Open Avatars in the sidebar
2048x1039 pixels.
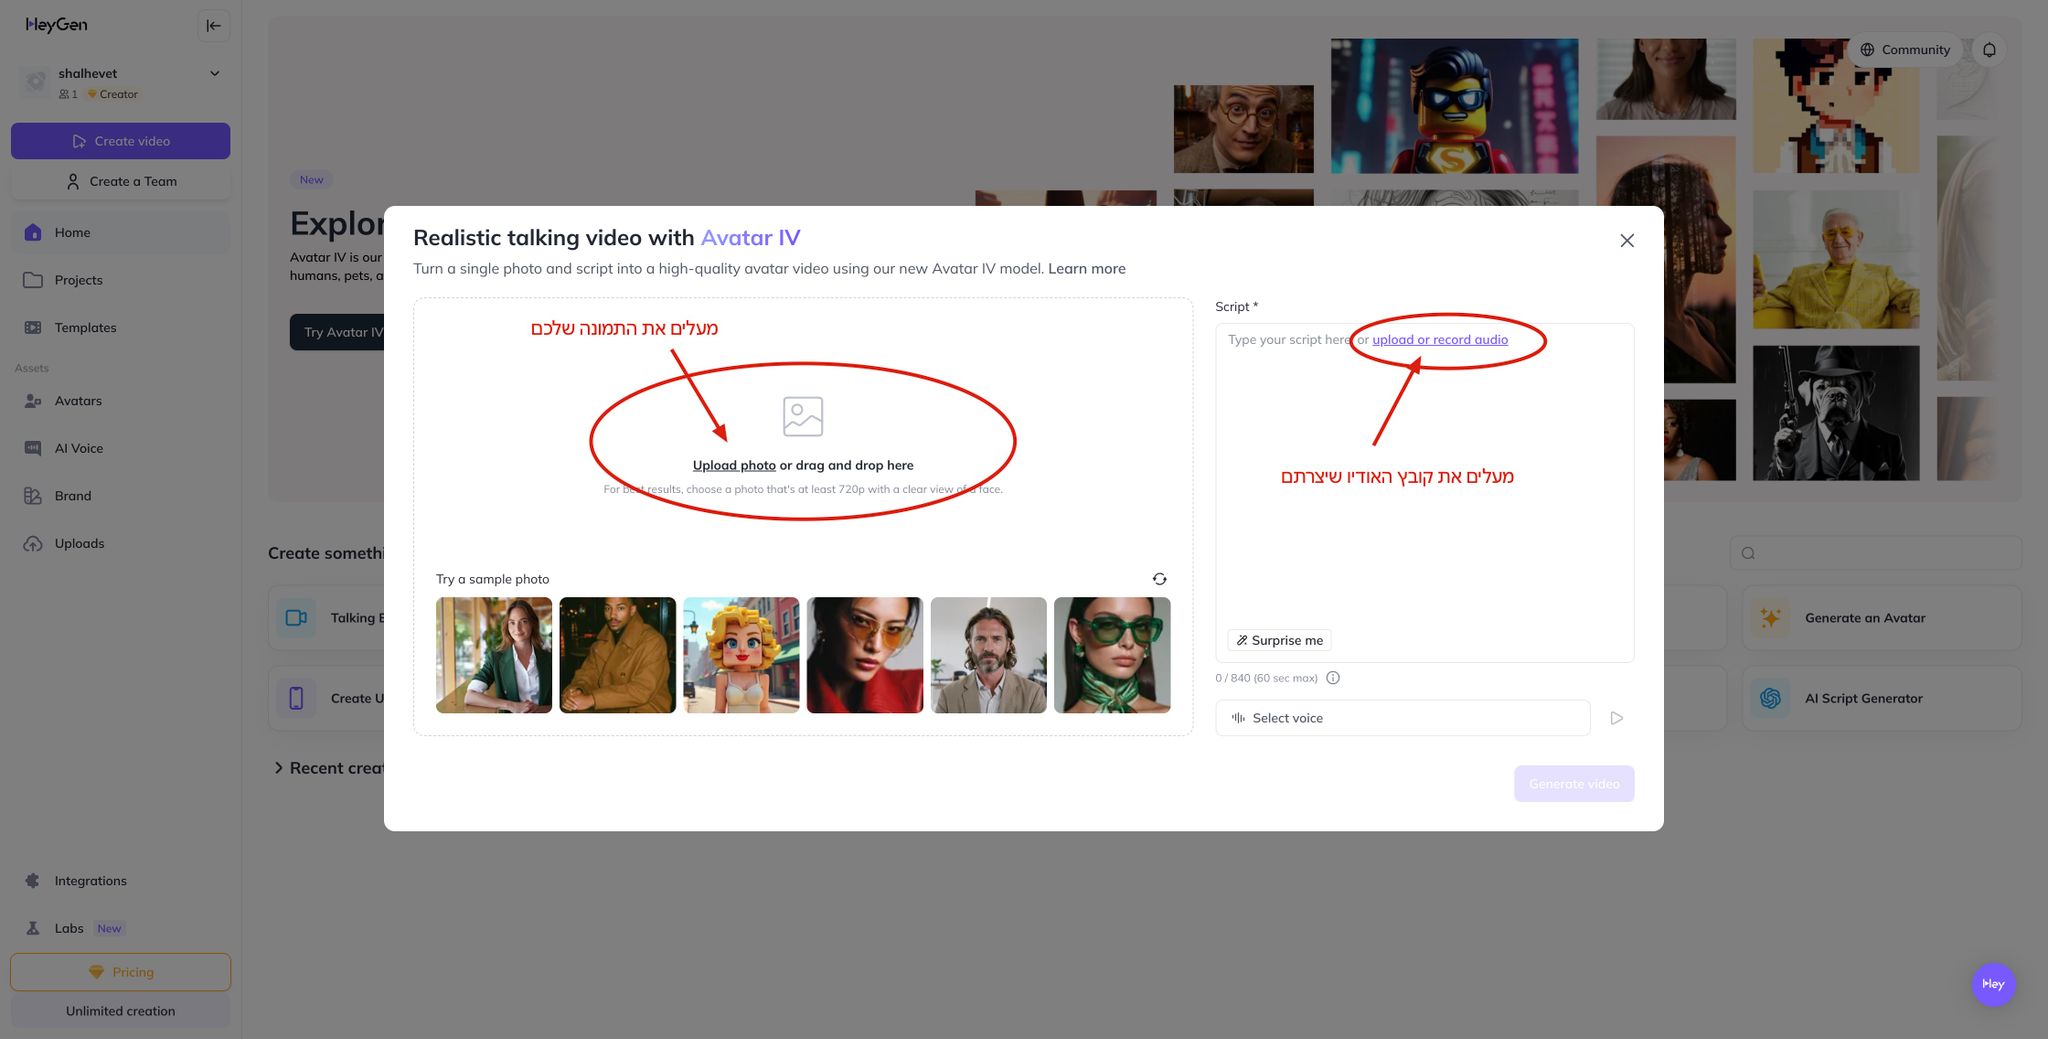120,401
